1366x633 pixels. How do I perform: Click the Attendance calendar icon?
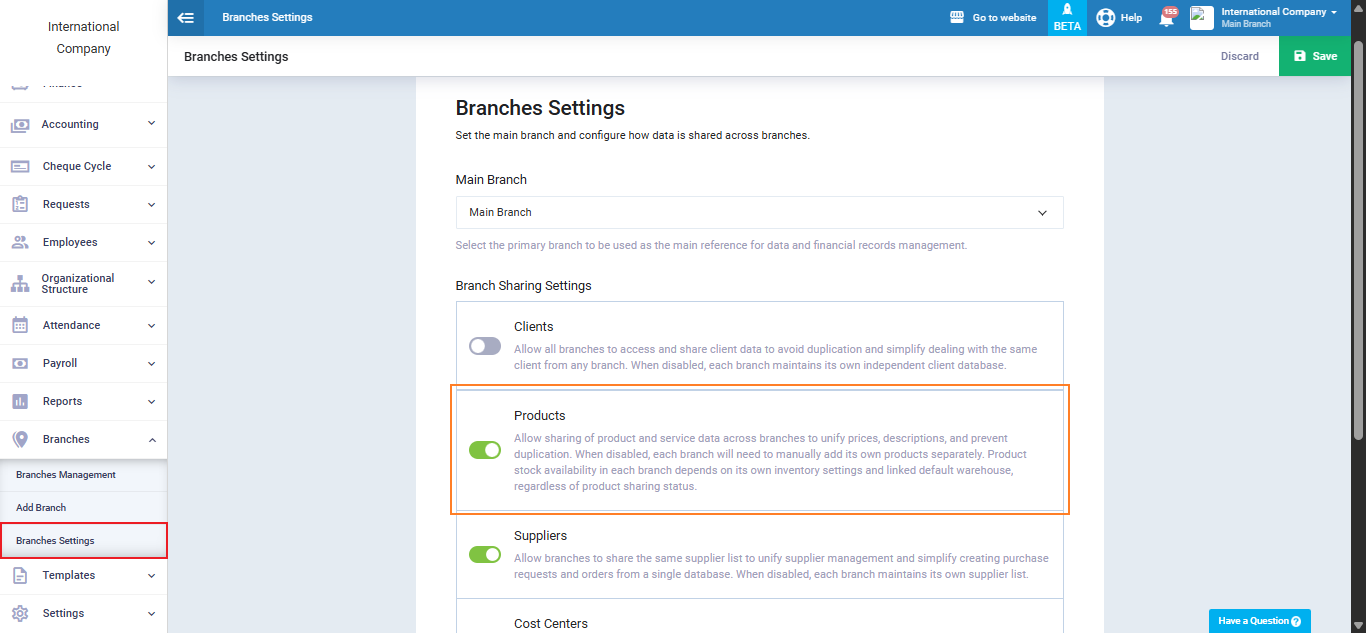click(x=20, y=325)
